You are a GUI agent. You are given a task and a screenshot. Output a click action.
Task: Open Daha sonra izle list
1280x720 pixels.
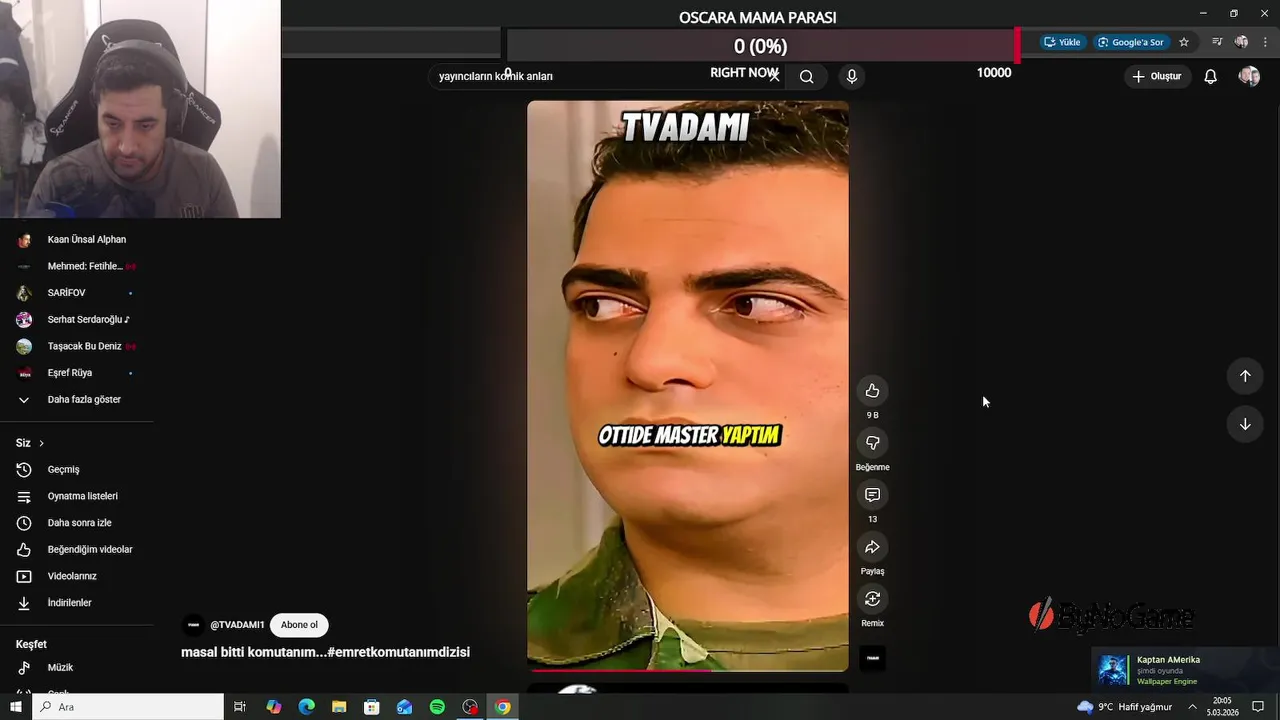[77, 523]
